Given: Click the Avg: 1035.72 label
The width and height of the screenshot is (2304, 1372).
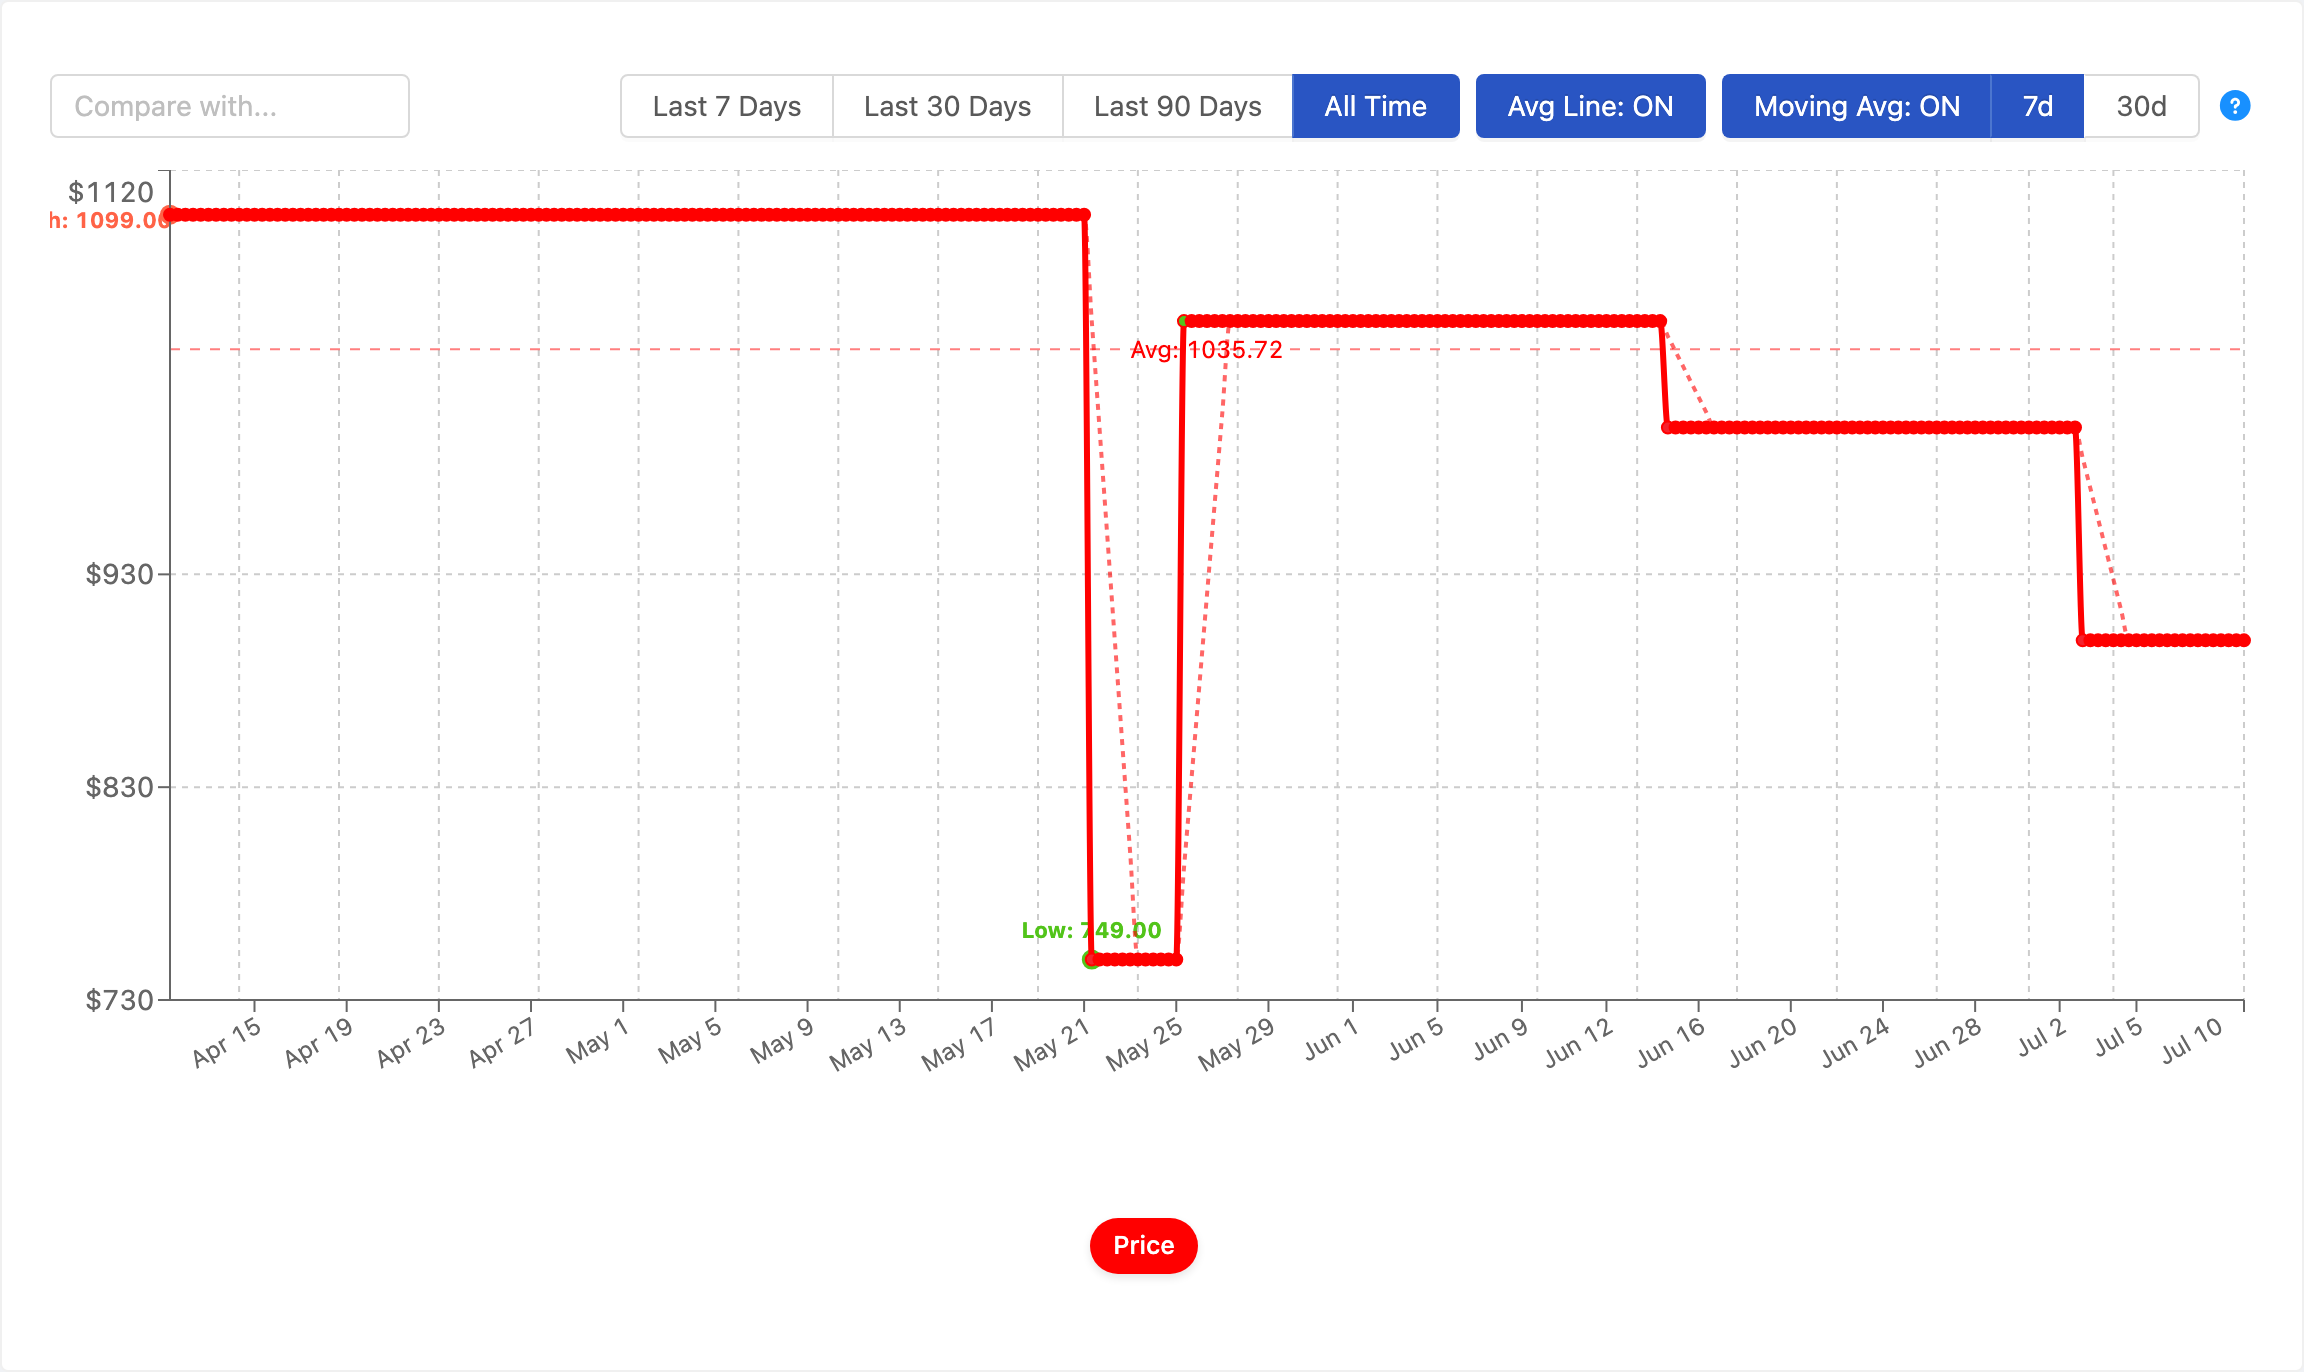Looking at the screenshot, I should click(x=1206, y=350).
